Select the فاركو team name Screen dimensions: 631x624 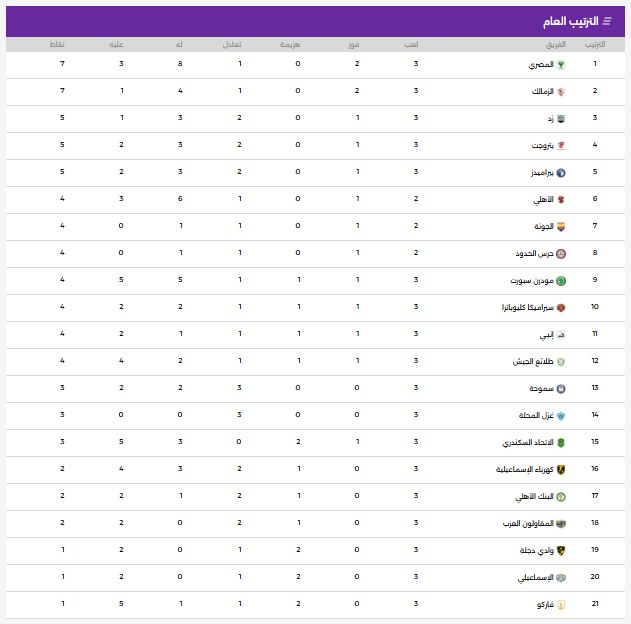pyautogui.click(x=545, y=604)
